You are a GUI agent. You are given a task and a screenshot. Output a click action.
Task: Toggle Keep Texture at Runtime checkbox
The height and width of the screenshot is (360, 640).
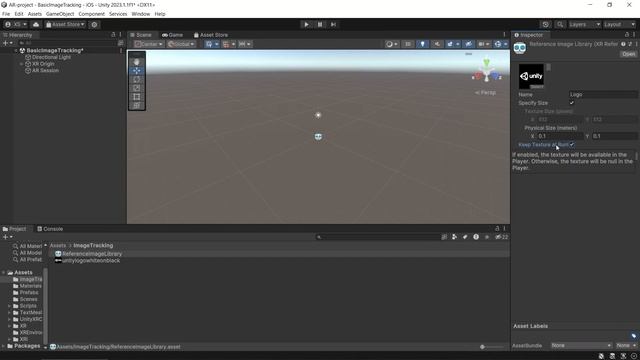572,144
